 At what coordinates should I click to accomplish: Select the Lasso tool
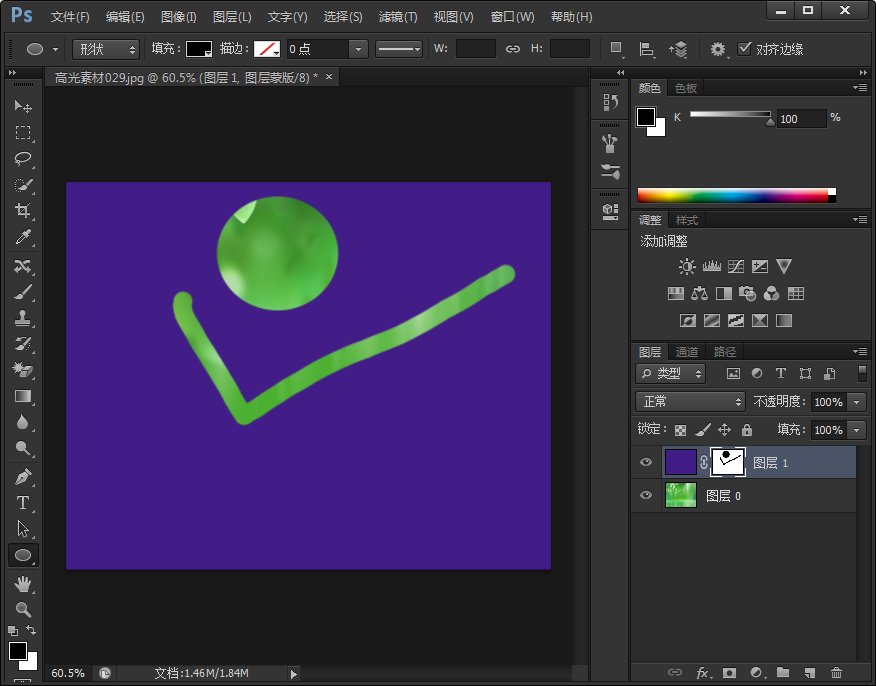22,158
